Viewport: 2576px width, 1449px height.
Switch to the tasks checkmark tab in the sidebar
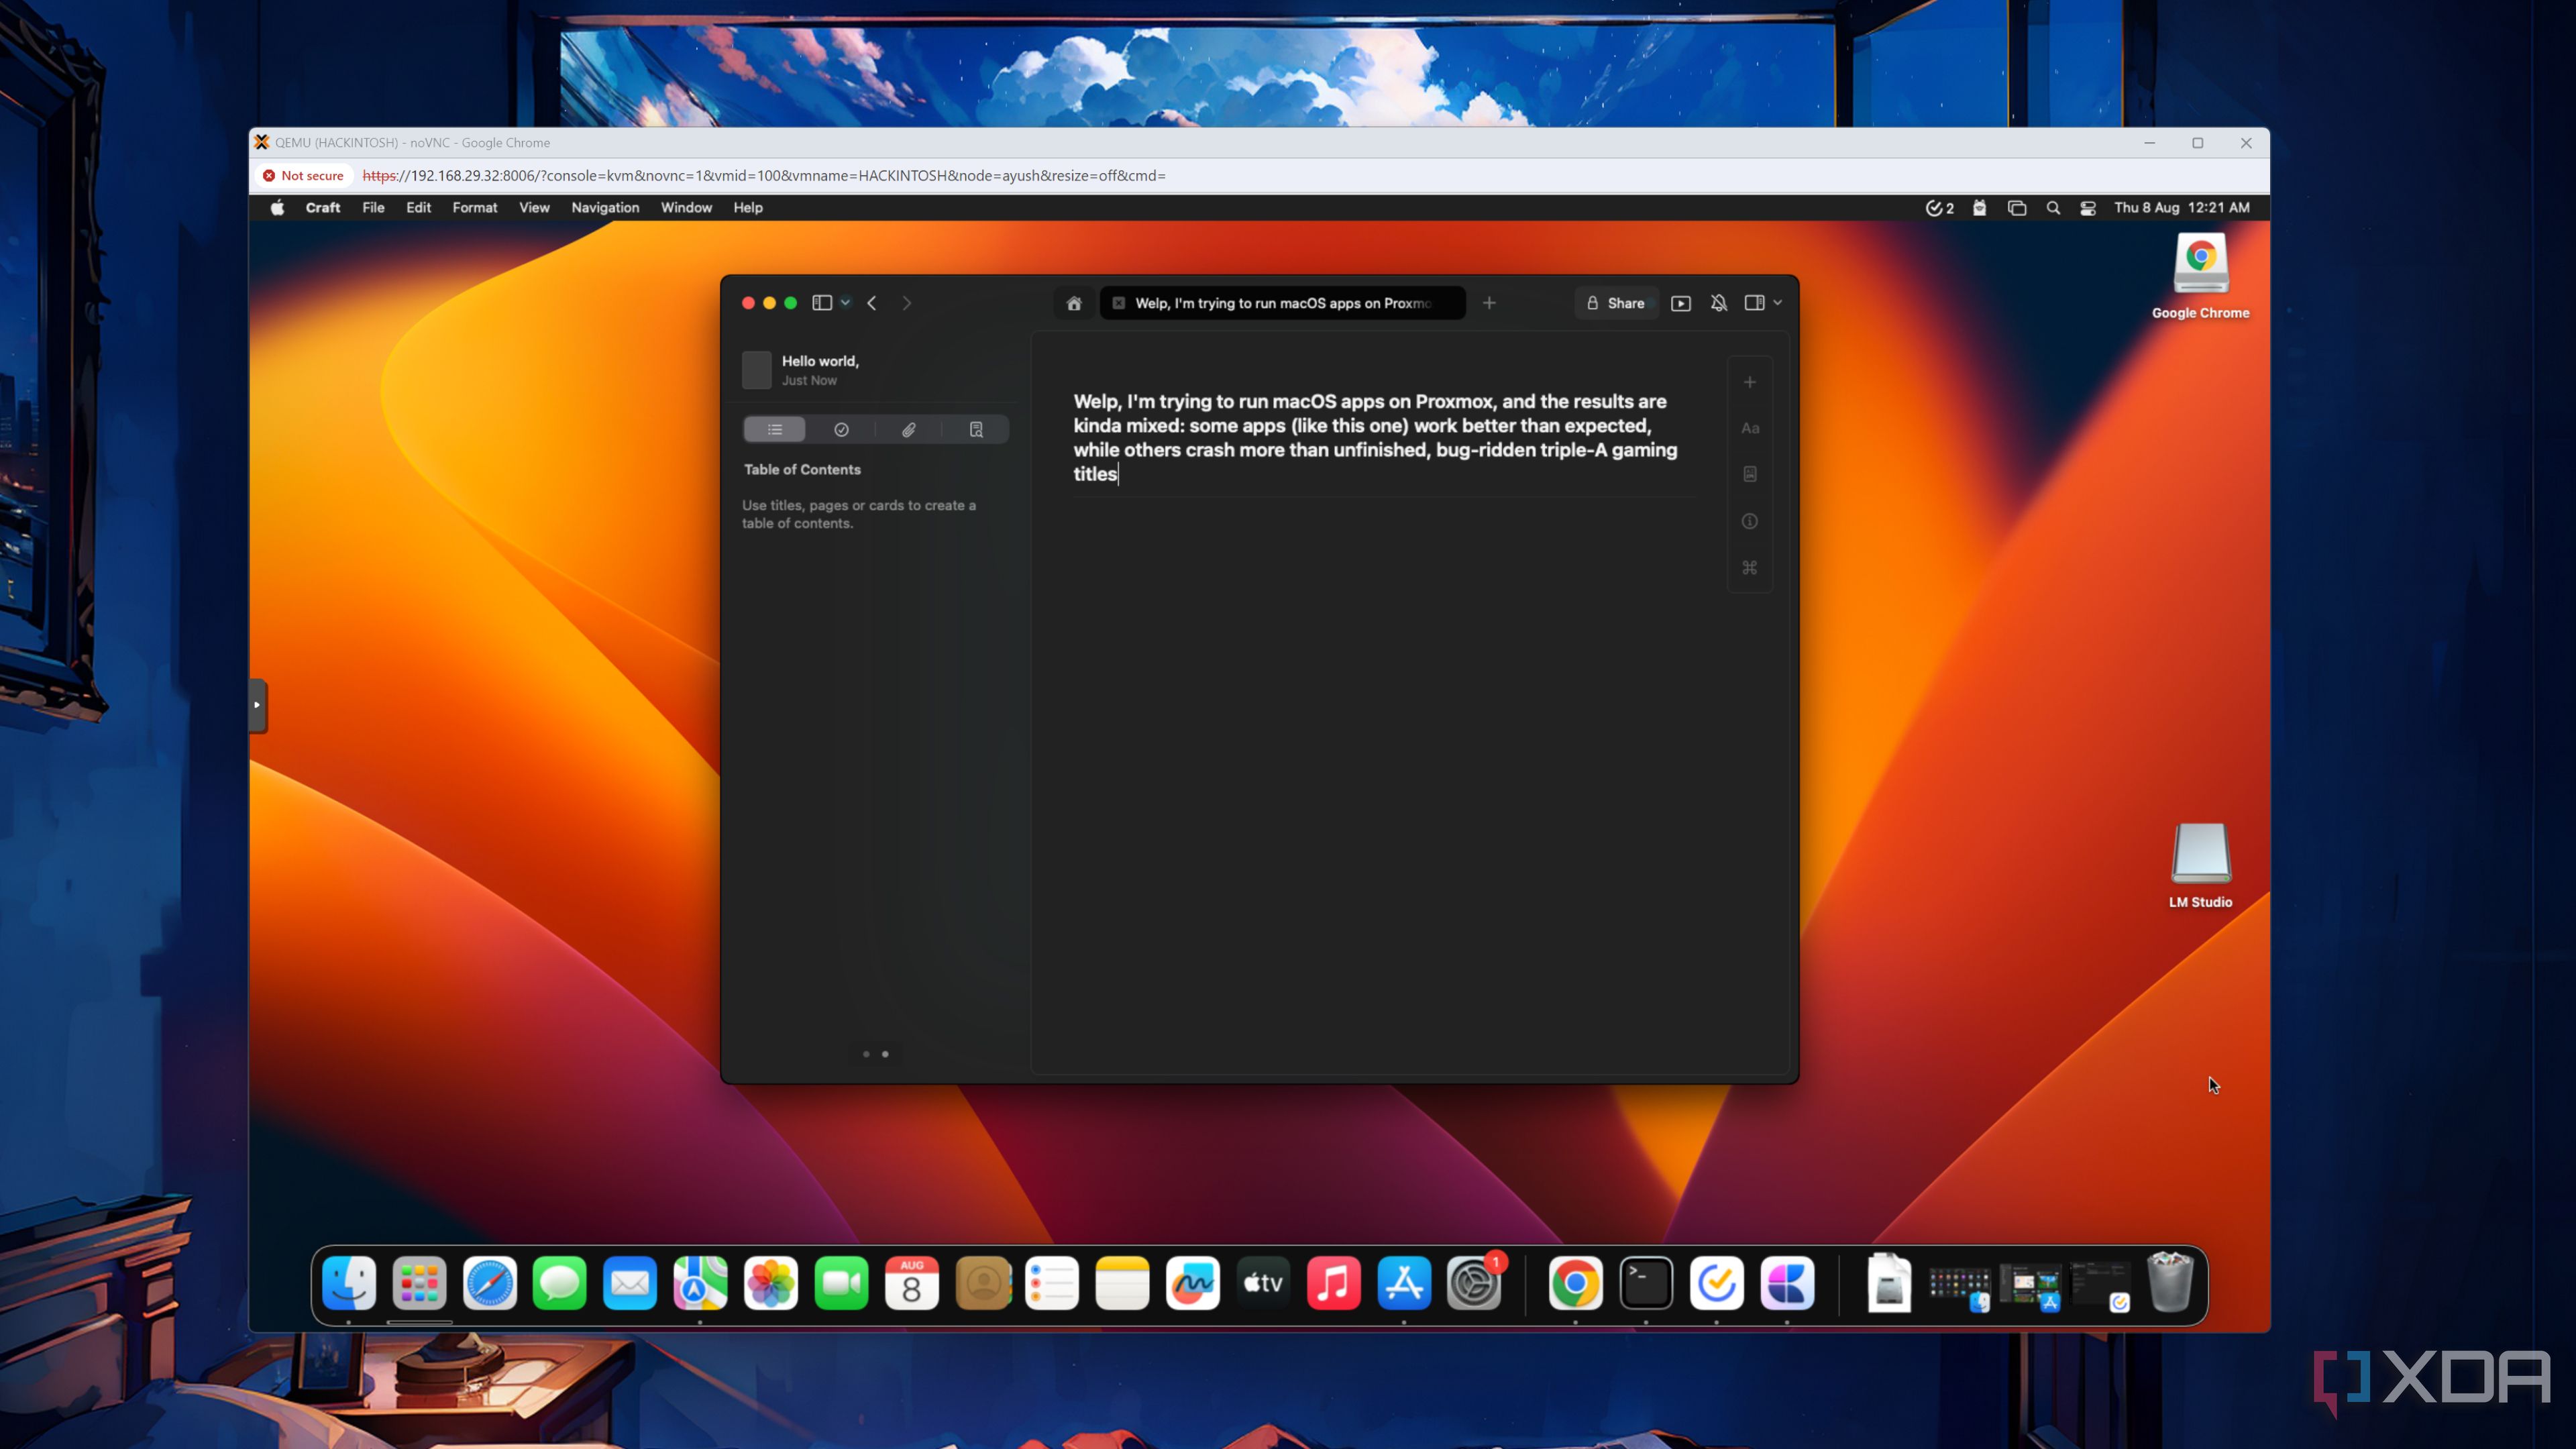click(842, 430)
